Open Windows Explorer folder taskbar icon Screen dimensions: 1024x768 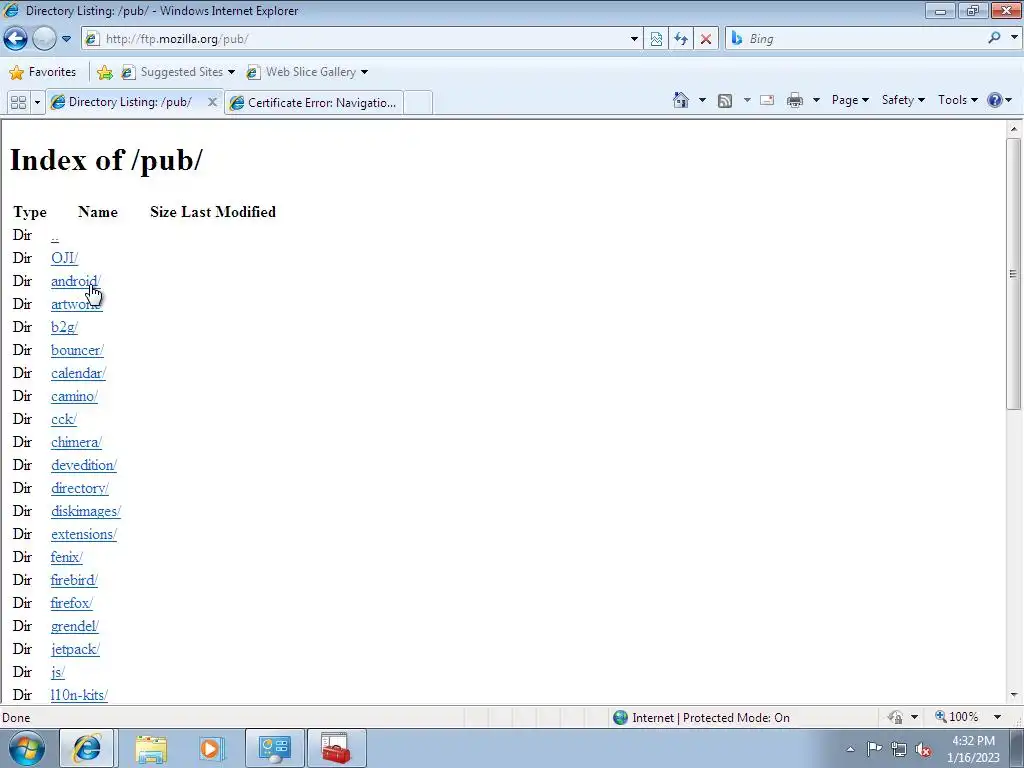[x=151, y=748]
